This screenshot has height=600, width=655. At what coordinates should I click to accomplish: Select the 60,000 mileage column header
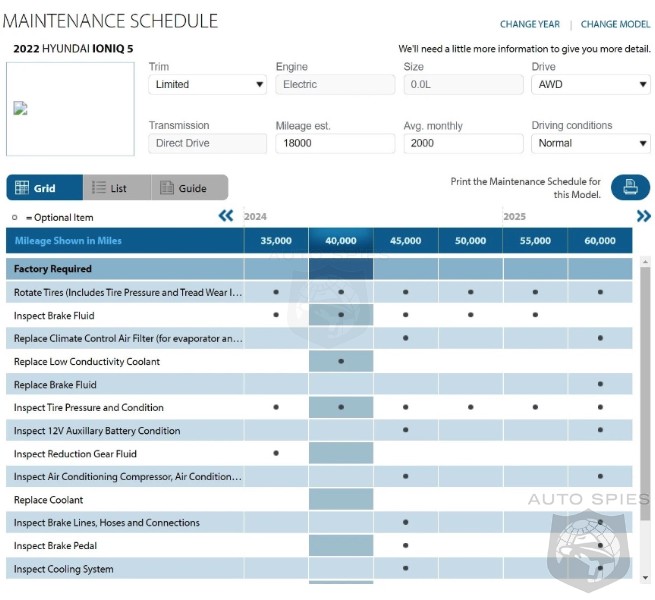pos(600,241)
